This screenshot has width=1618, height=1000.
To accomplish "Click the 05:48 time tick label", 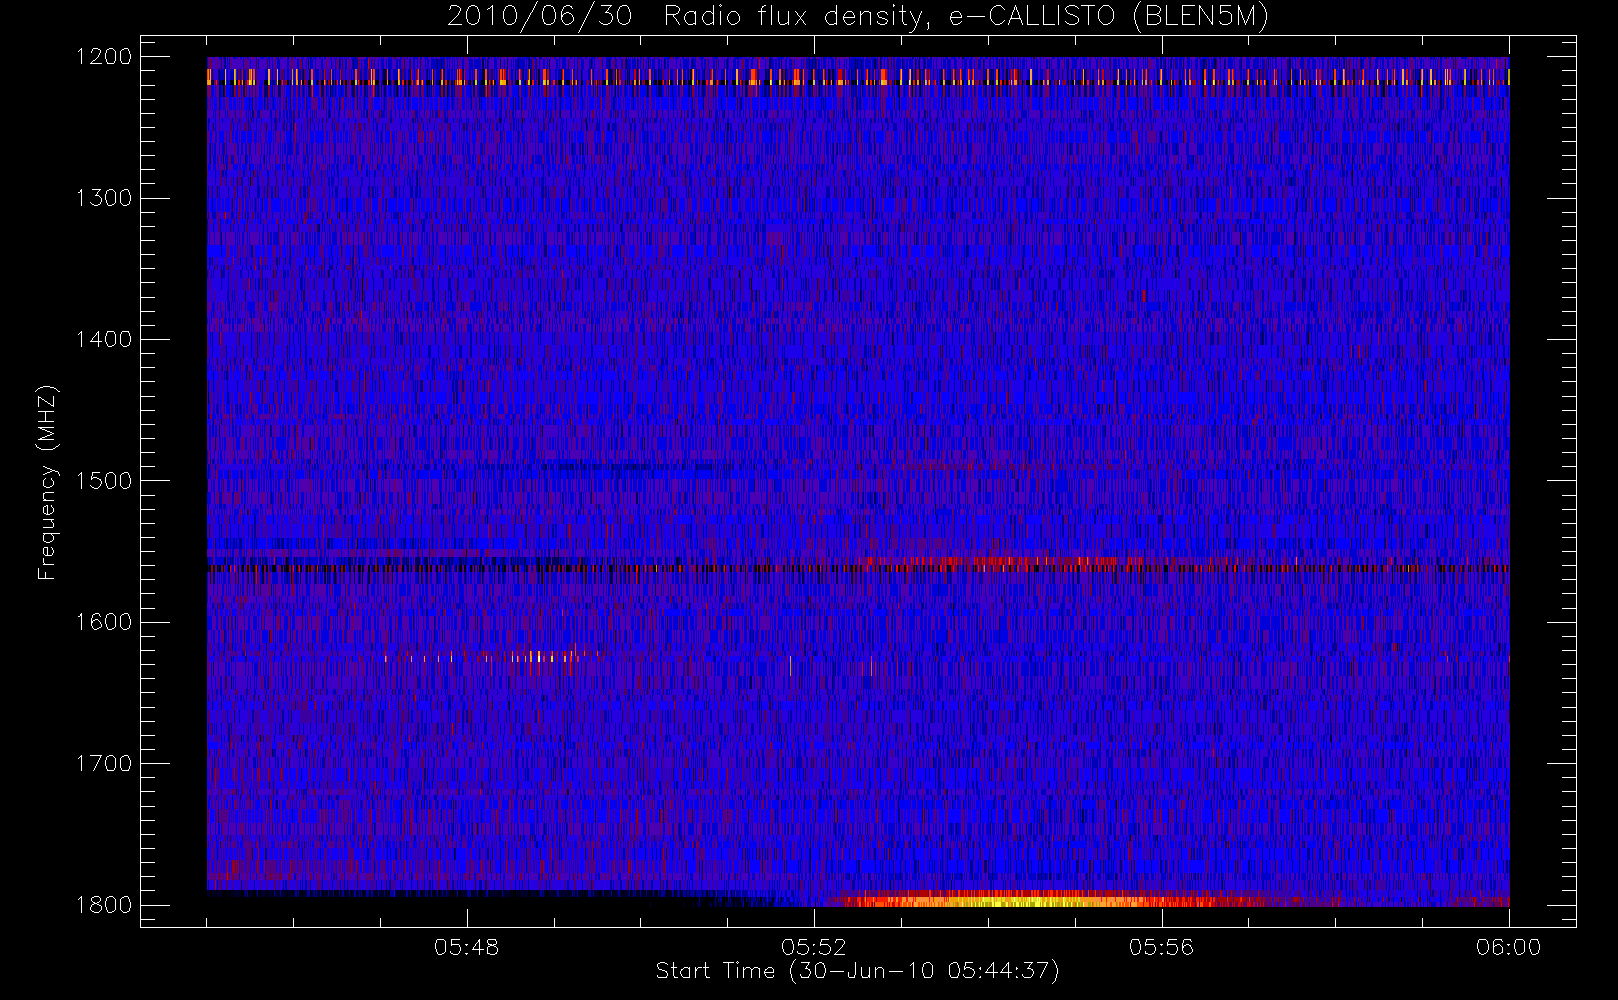I will (467, 947).
